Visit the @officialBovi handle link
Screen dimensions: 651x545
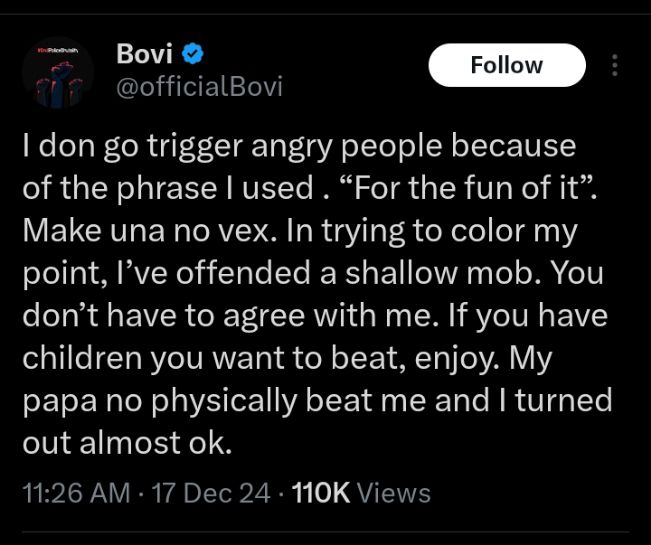click(199, 87)
